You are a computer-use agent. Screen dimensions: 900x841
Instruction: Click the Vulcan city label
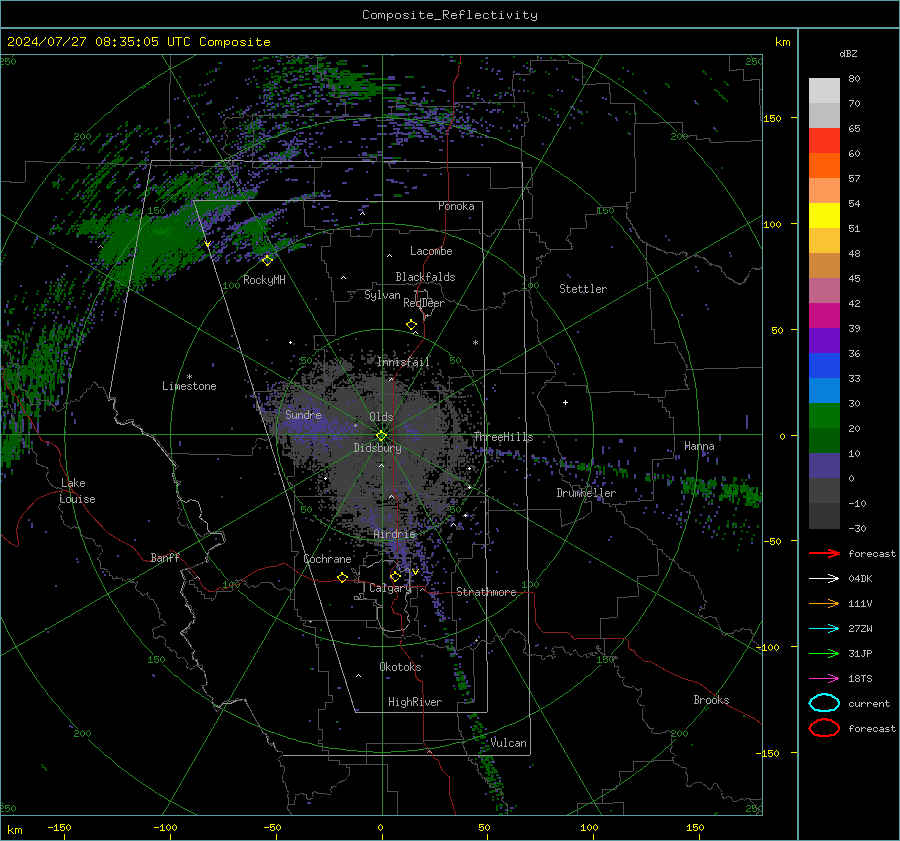508,743
